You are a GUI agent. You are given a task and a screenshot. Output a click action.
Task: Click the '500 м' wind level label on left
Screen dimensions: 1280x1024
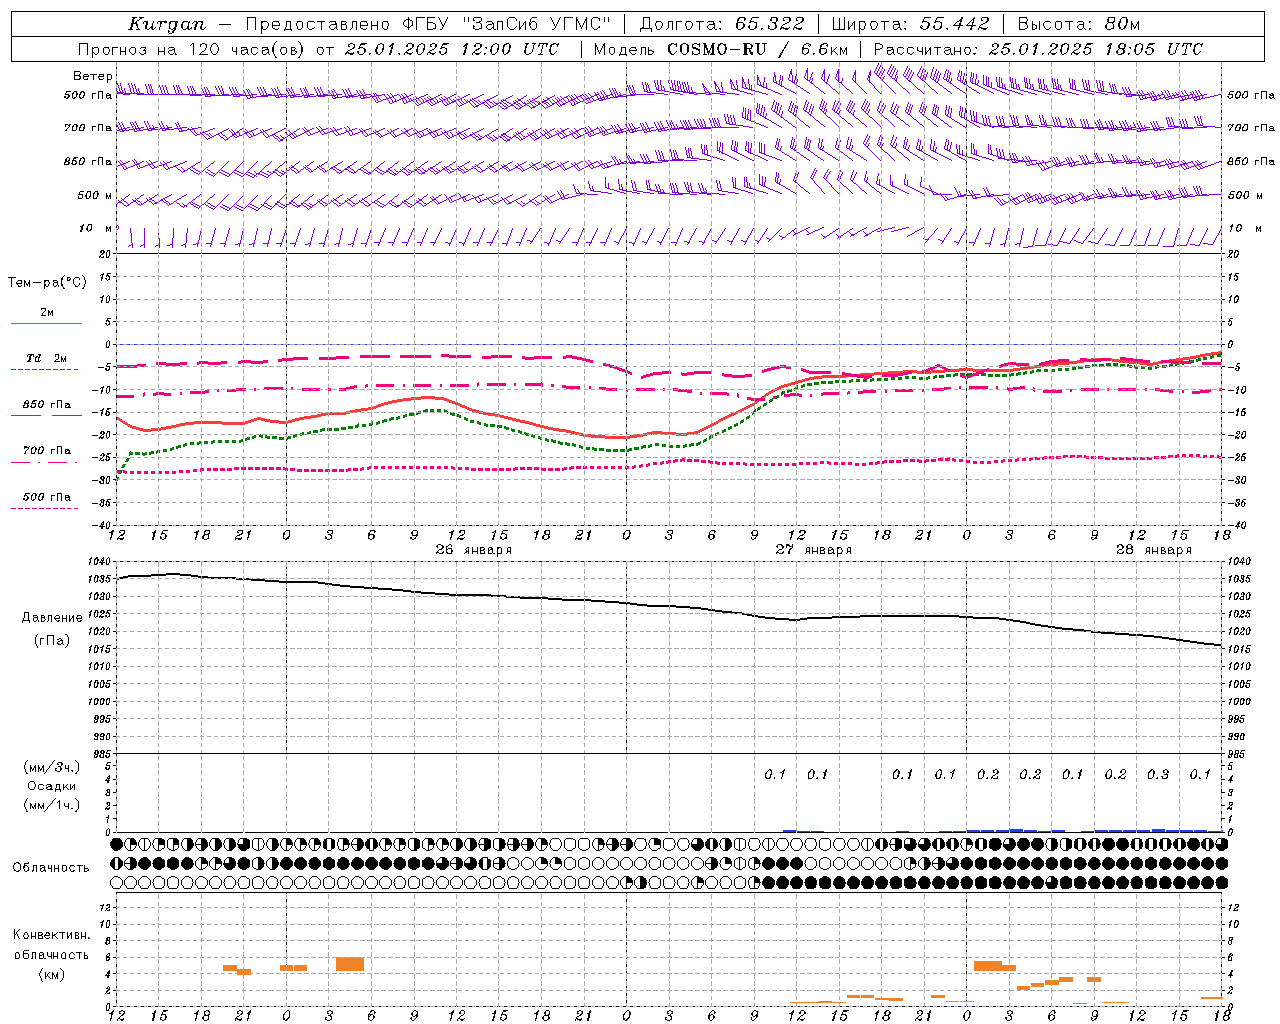[95, 195]
